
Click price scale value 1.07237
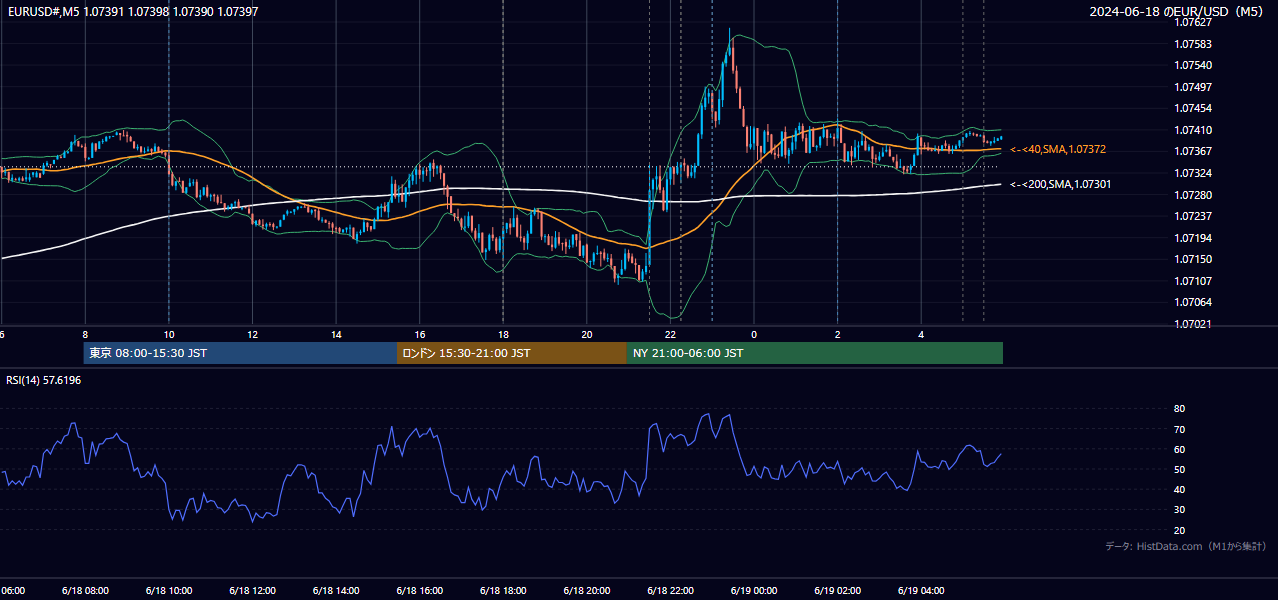pyautogui.click(x=1193, y=216)
